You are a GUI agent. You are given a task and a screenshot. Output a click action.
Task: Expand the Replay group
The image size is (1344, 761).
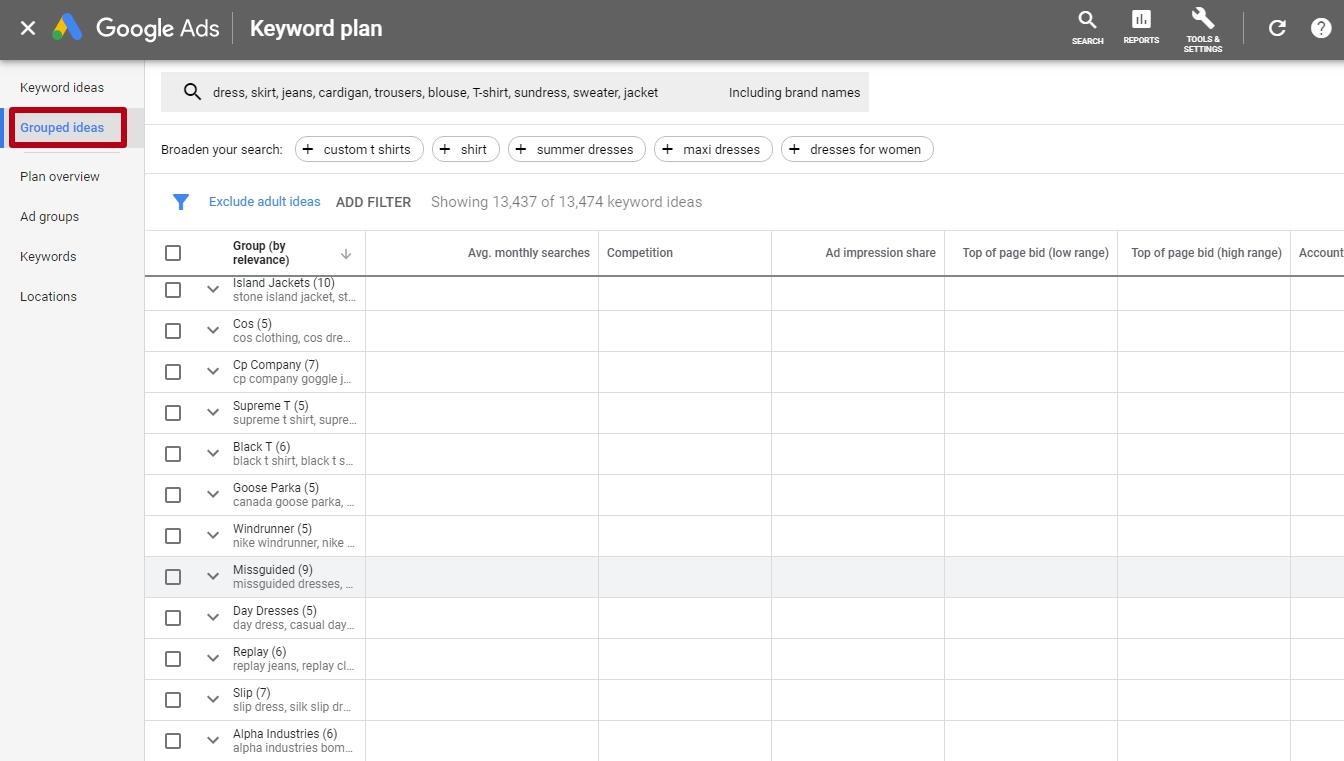point(212,659)
